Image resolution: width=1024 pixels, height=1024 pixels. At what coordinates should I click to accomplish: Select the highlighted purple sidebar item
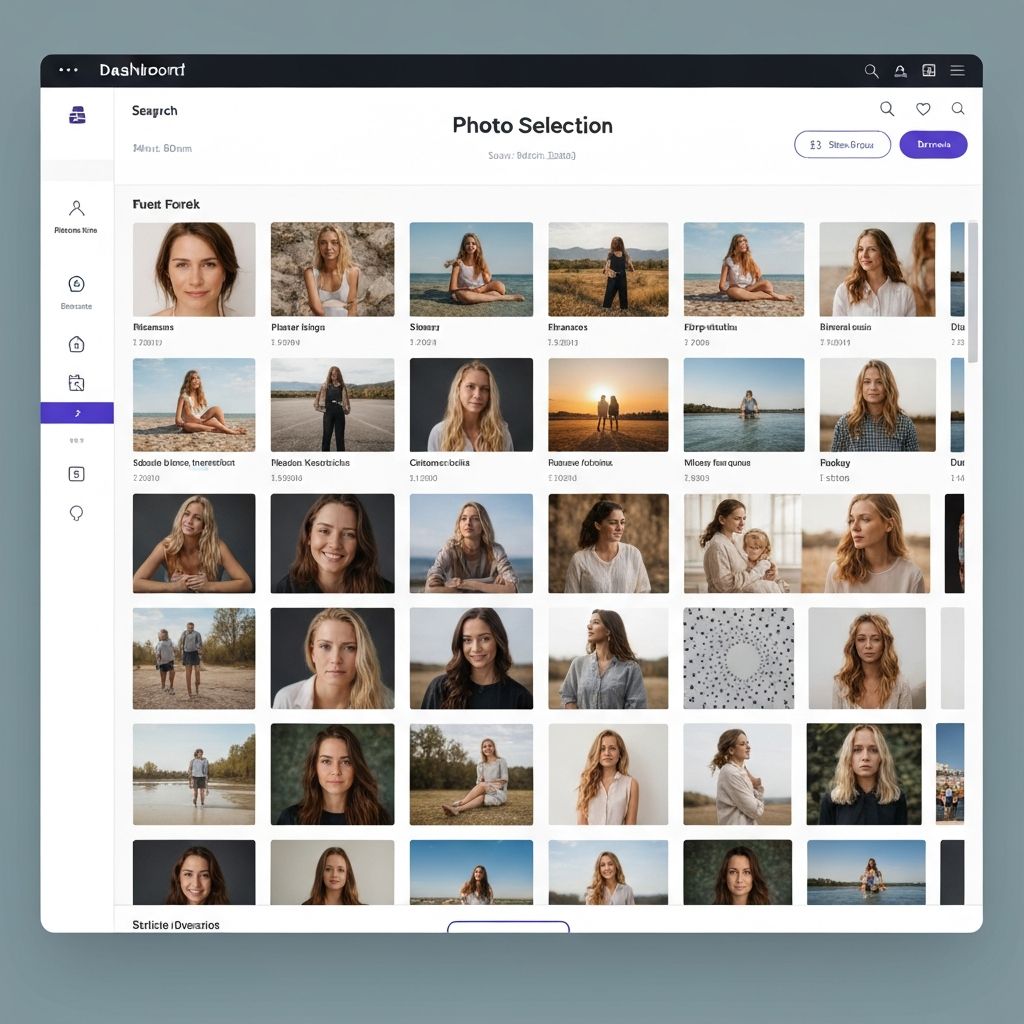pos(77,413)
